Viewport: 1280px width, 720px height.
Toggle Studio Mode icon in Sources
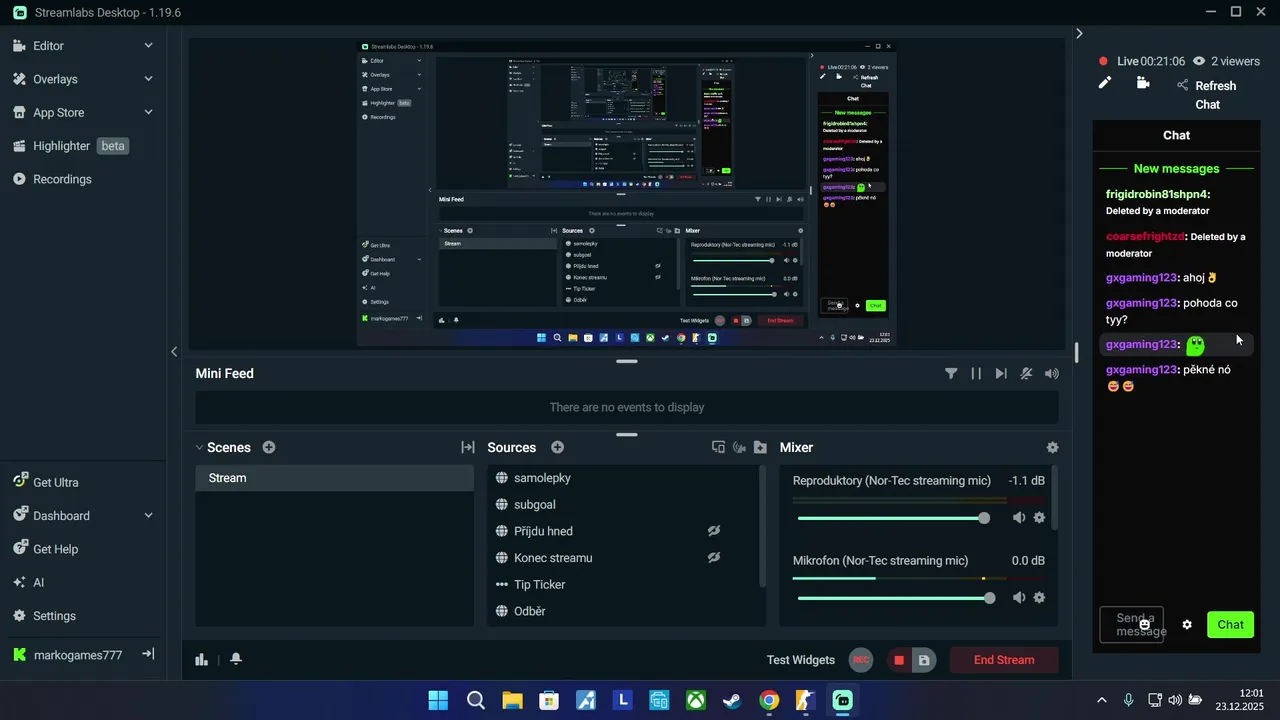tap(718, 448)
